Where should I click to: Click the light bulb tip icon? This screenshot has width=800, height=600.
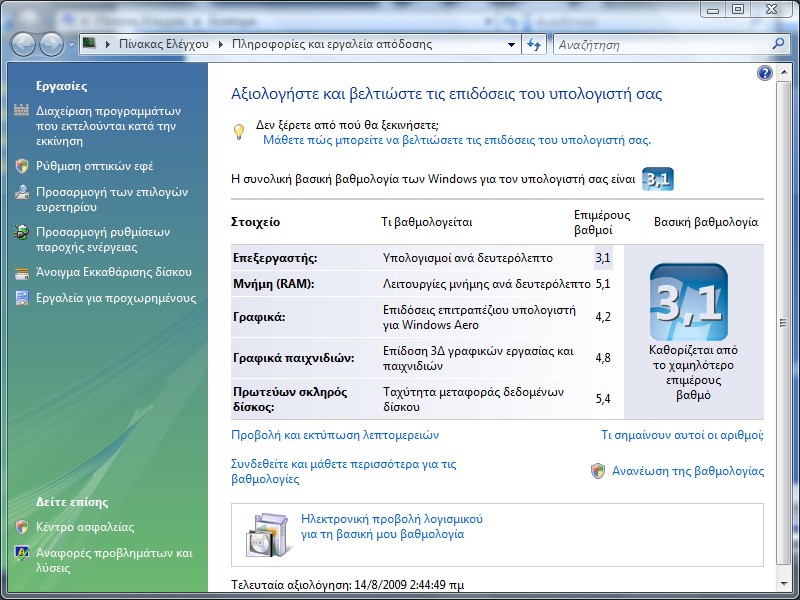(239, 132)
